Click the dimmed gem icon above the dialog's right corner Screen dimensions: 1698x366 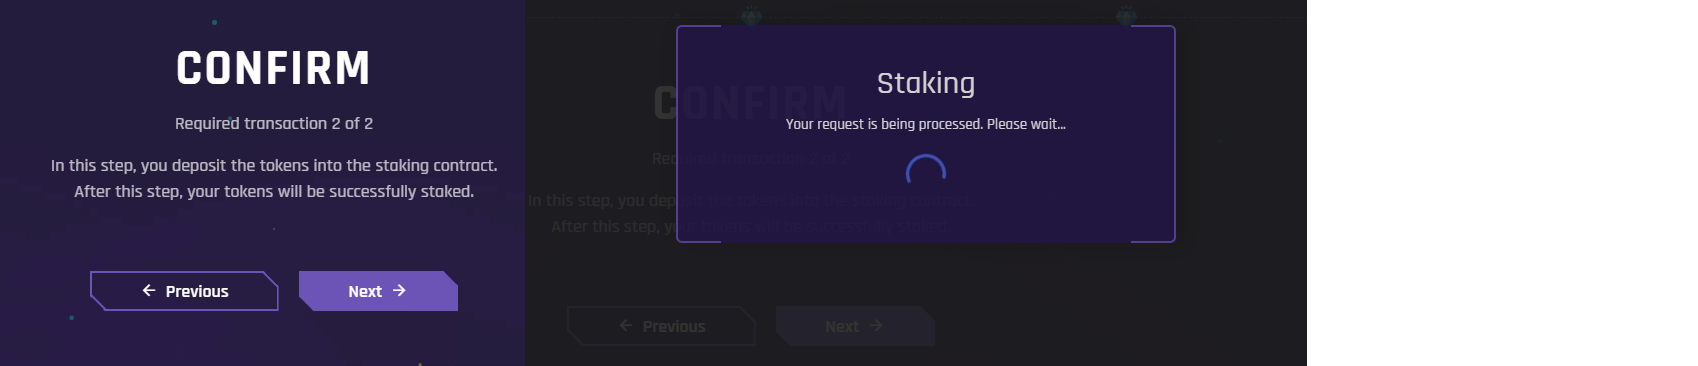pos(1127,16)
